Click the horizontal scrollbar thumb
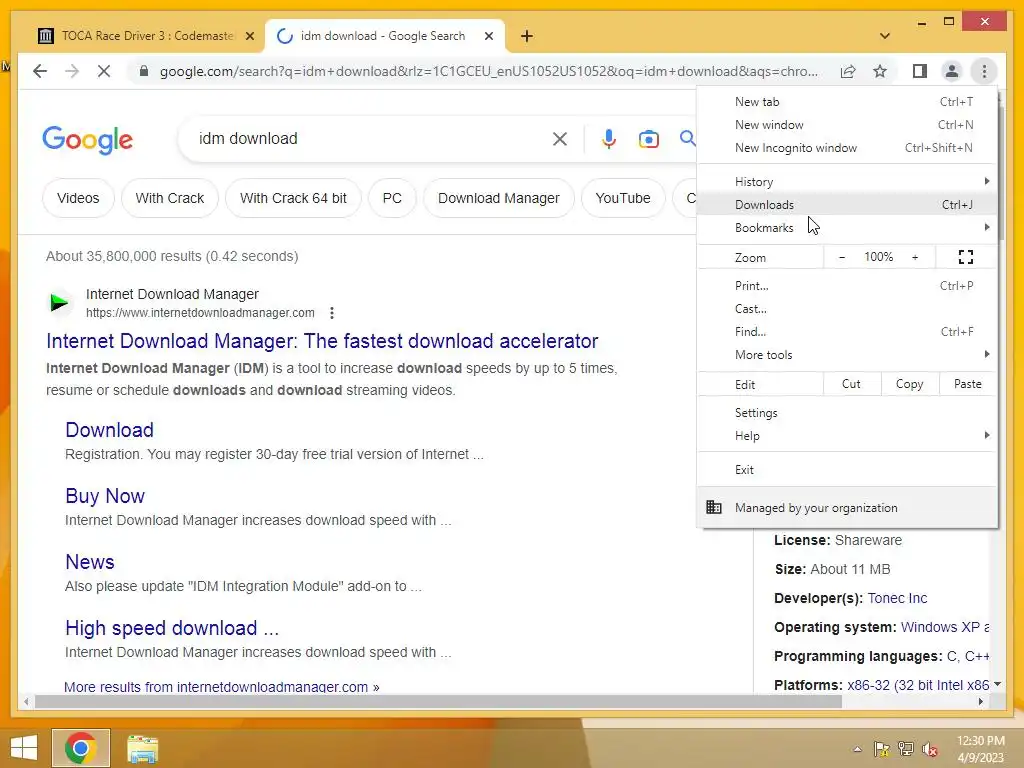This screenshot has width=1024, height=768. click(438, 702)
